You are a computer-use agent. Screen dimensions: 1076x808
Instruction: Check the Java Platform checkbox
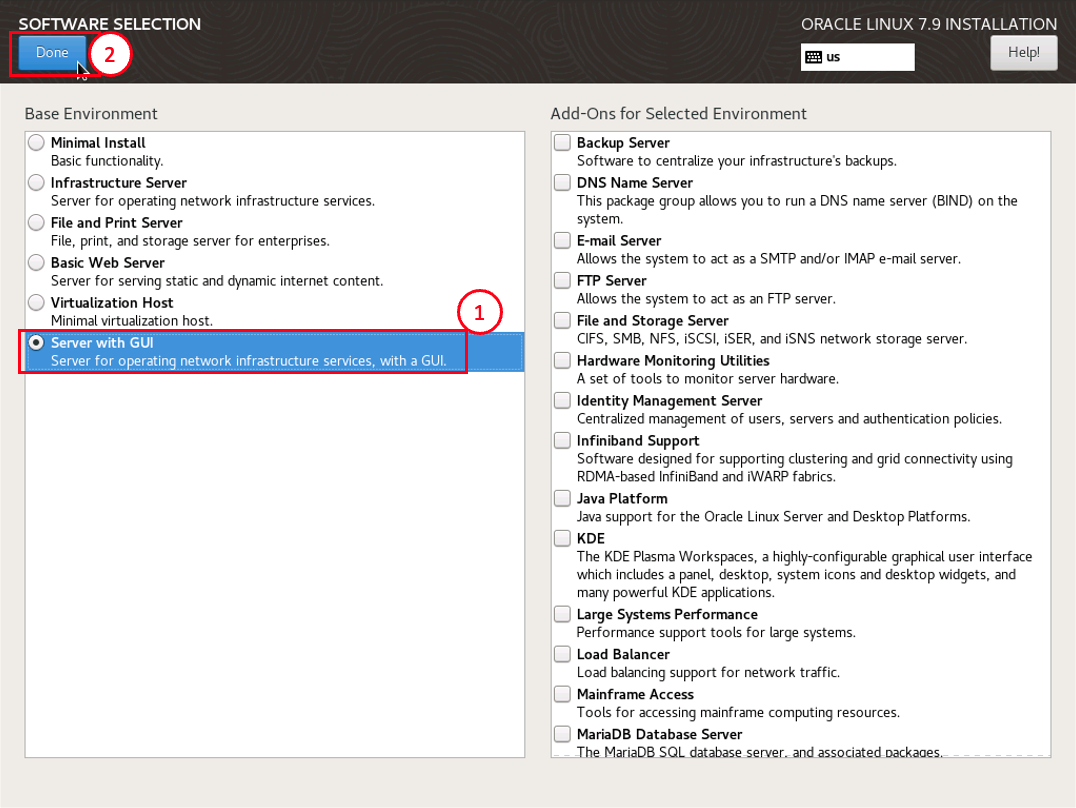coord(563,499)
